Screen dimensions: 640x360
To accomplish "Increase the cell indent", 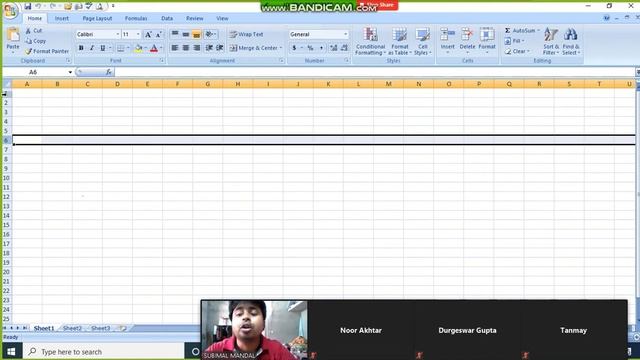I will (220, 48).
